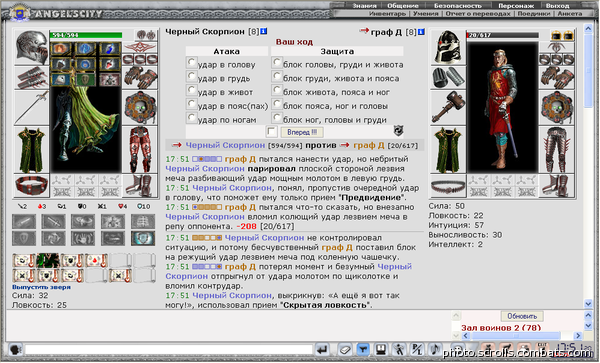Click the filter funnel icon in bottom toolbar
This screenshot has width=600, height=363.
363,349
